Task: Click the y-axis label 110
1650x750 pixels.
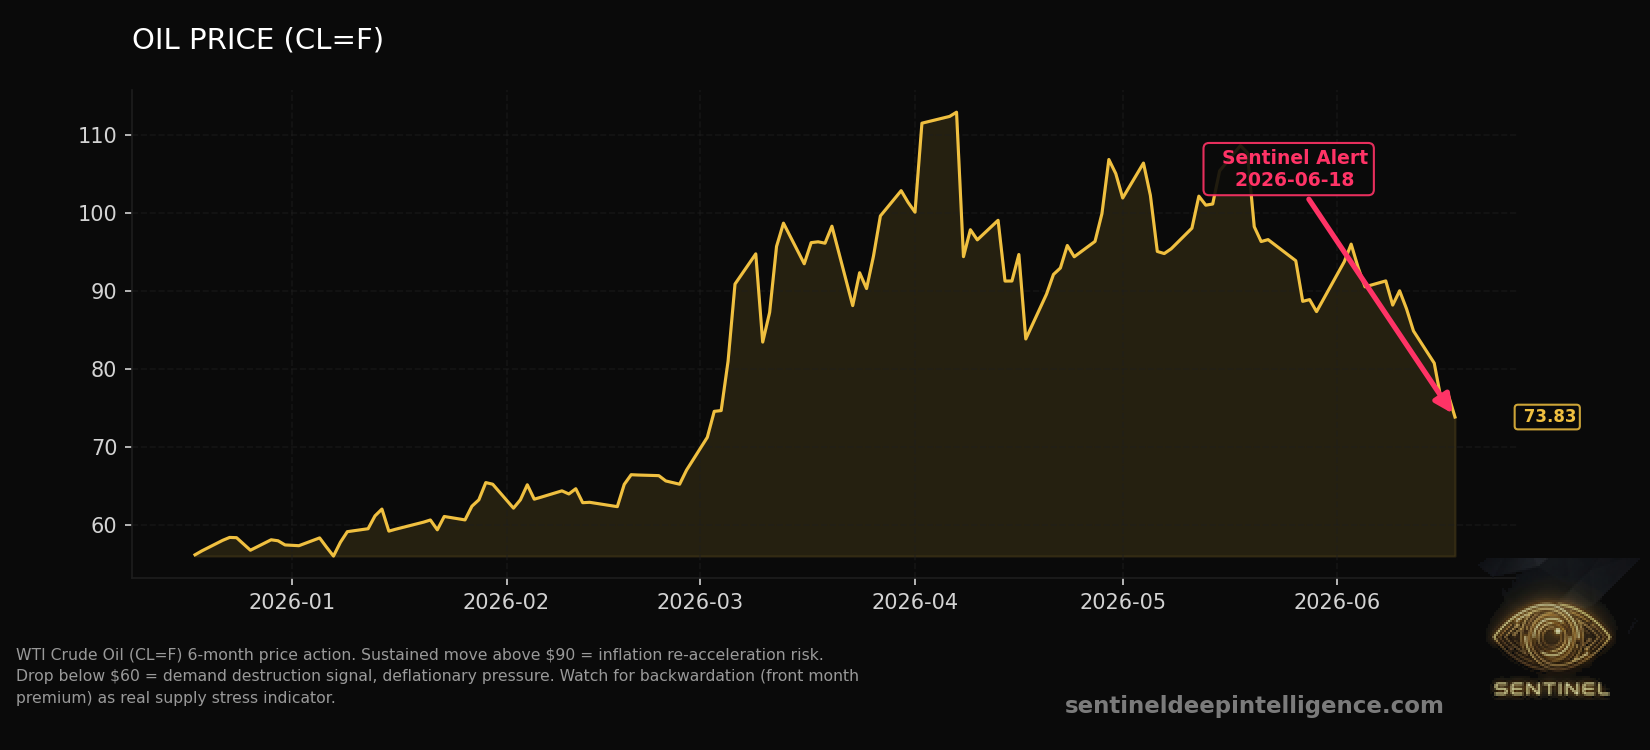Action: [97, 136]
